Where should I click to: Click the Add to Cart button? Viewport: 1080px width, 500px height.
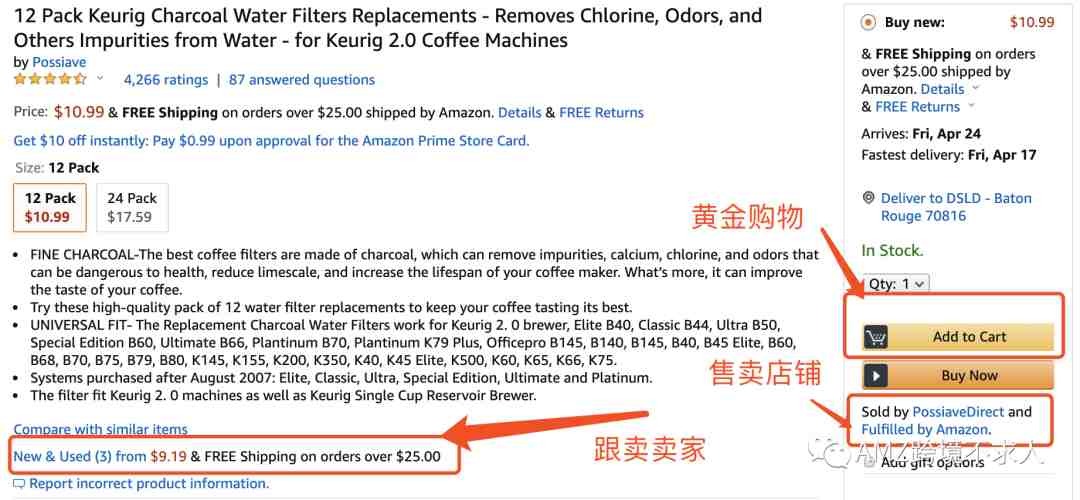[958, 337]
